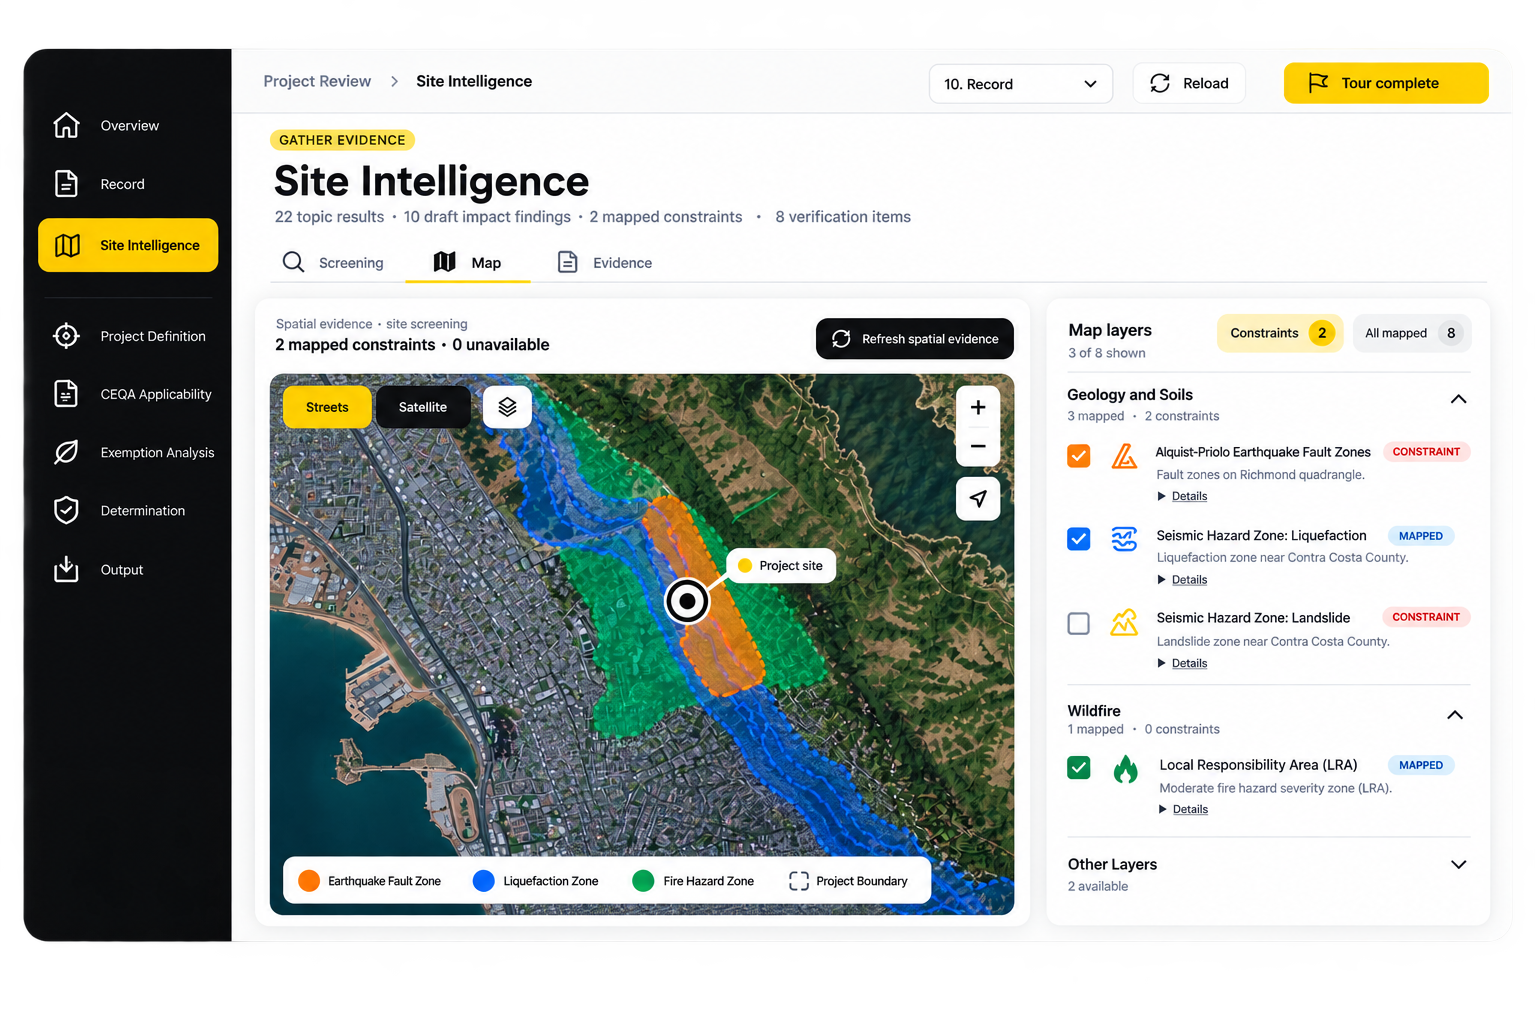Click the Tour complete button
Image resolution: width=1536 pixels, height=1024 pixels.
point(1386,83)
